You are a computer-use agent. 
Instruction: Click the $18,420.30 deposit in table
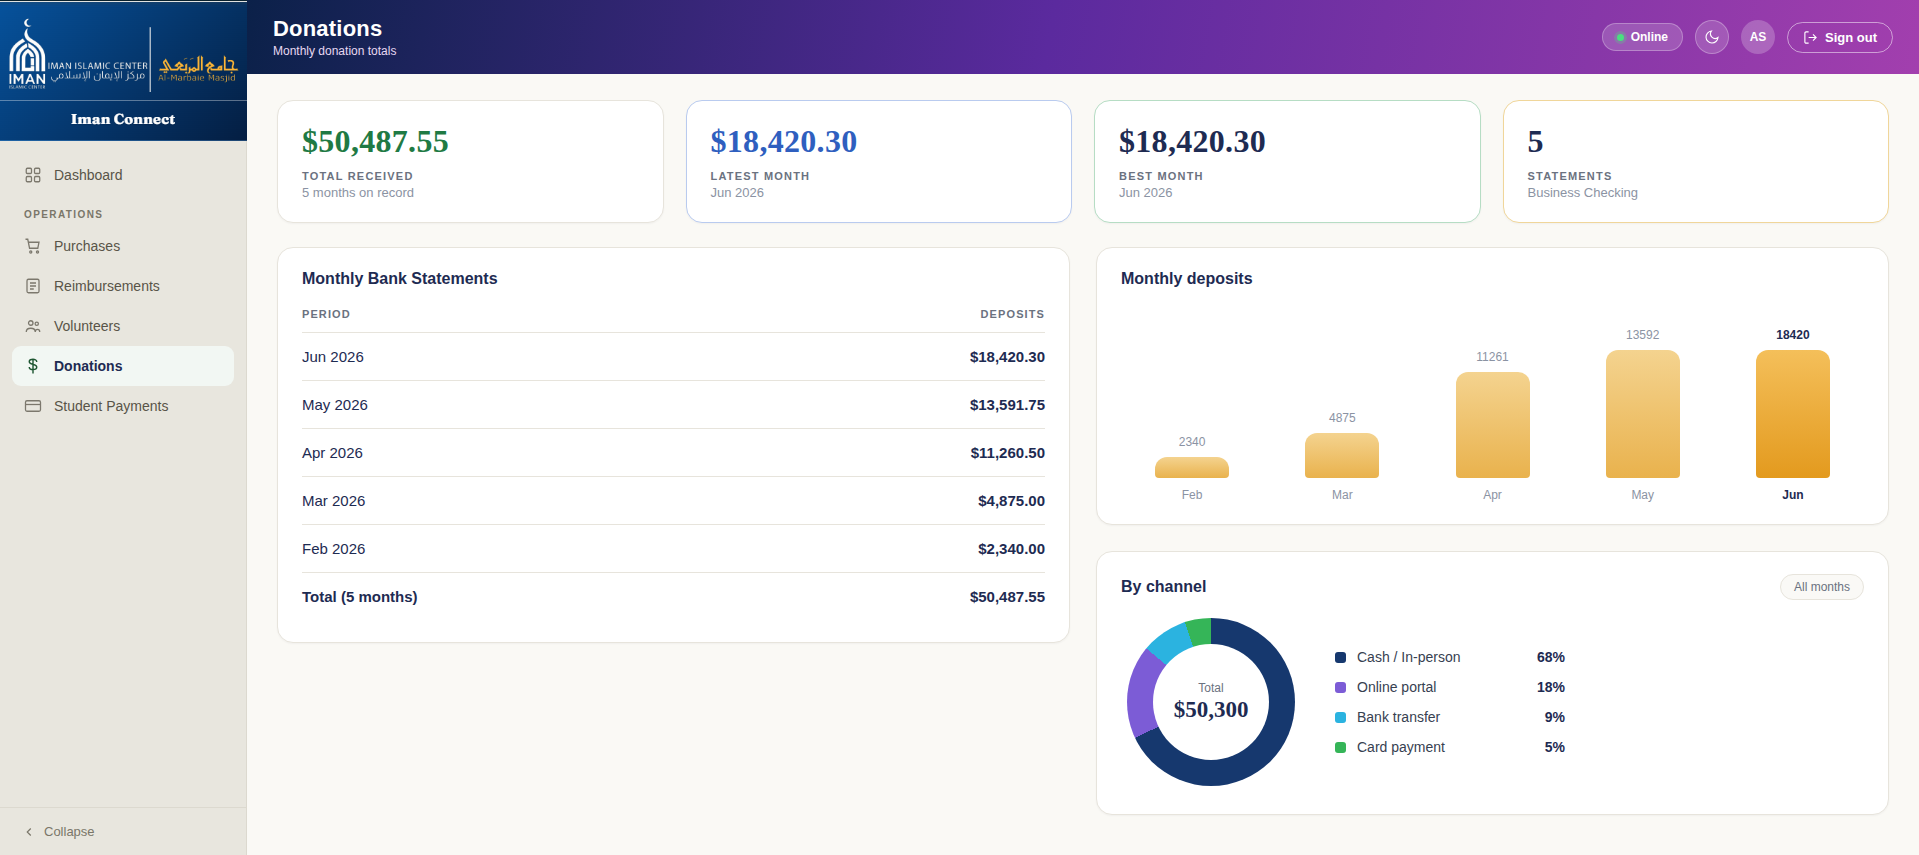[x=1007, y=357]
